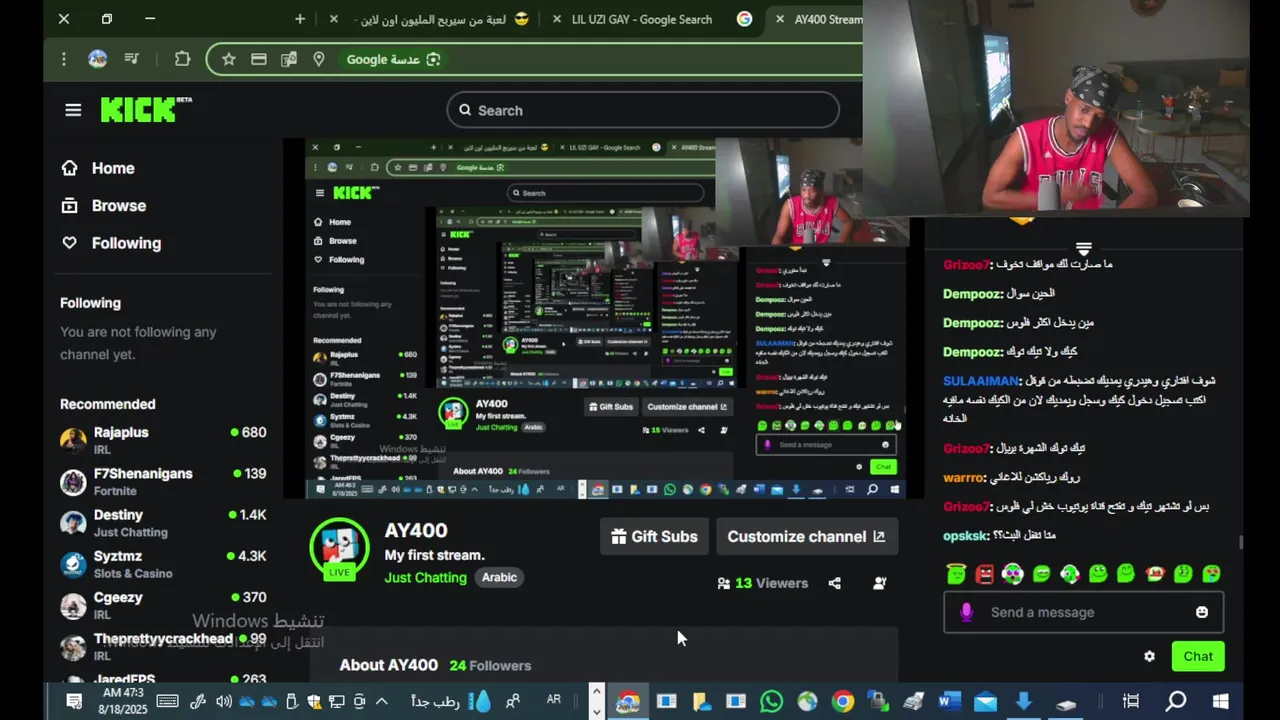The height and width of the screenshot is (720, 1280).
Task: Click the green Chat button
Action: click(1198, 656)
